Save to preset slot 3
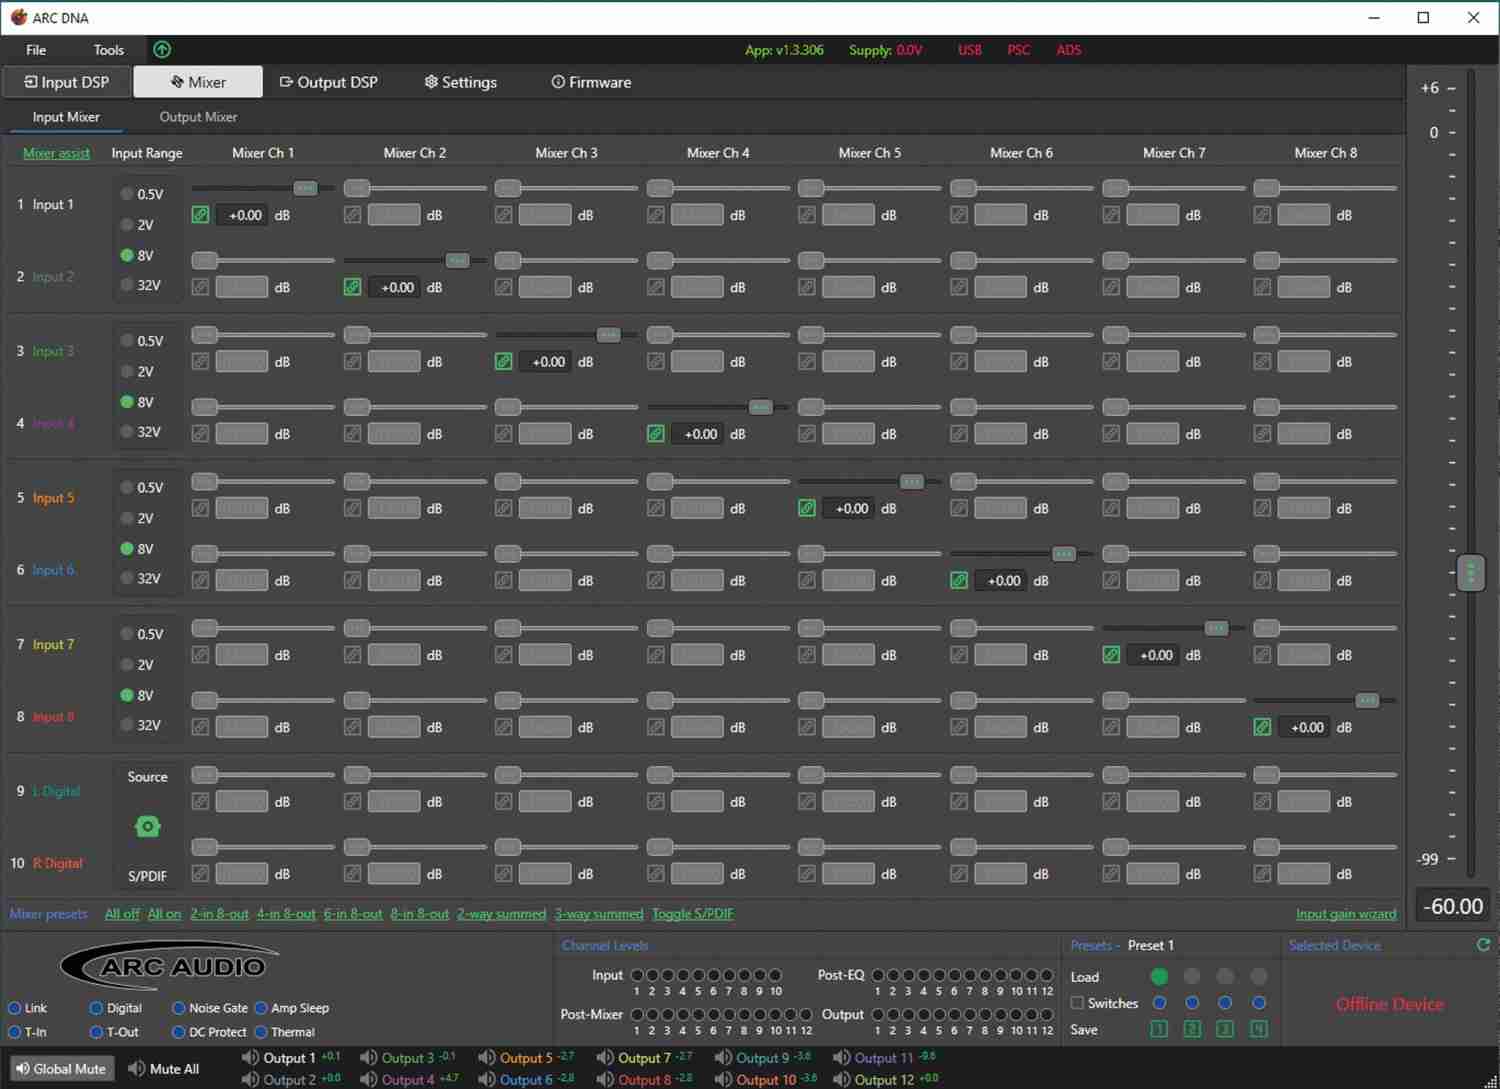 [x=1225, y=1029]
